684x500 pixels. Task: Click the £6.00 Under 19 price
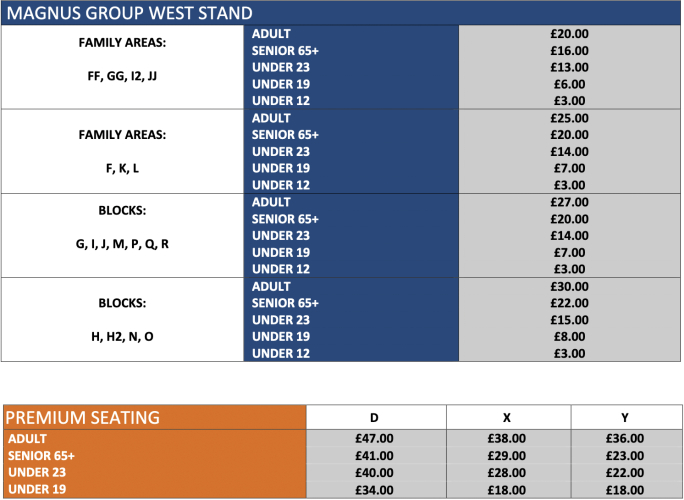(x=569, y=84)
